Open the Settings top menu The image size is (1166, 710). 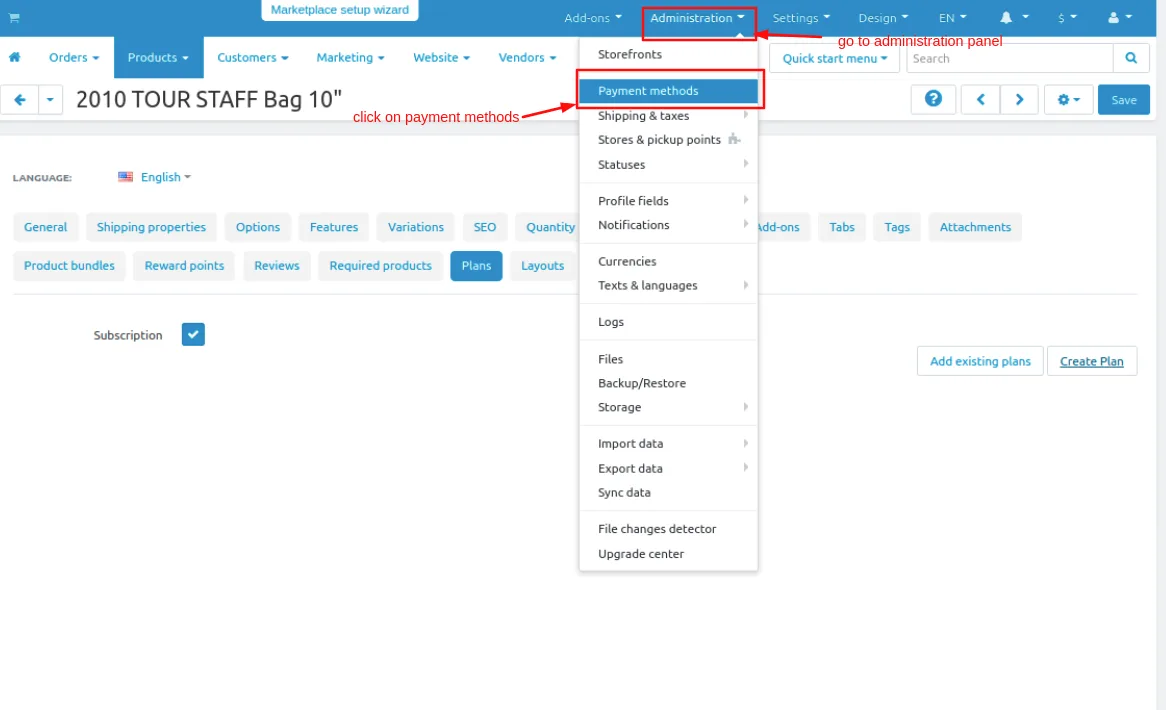pos(801,18)
